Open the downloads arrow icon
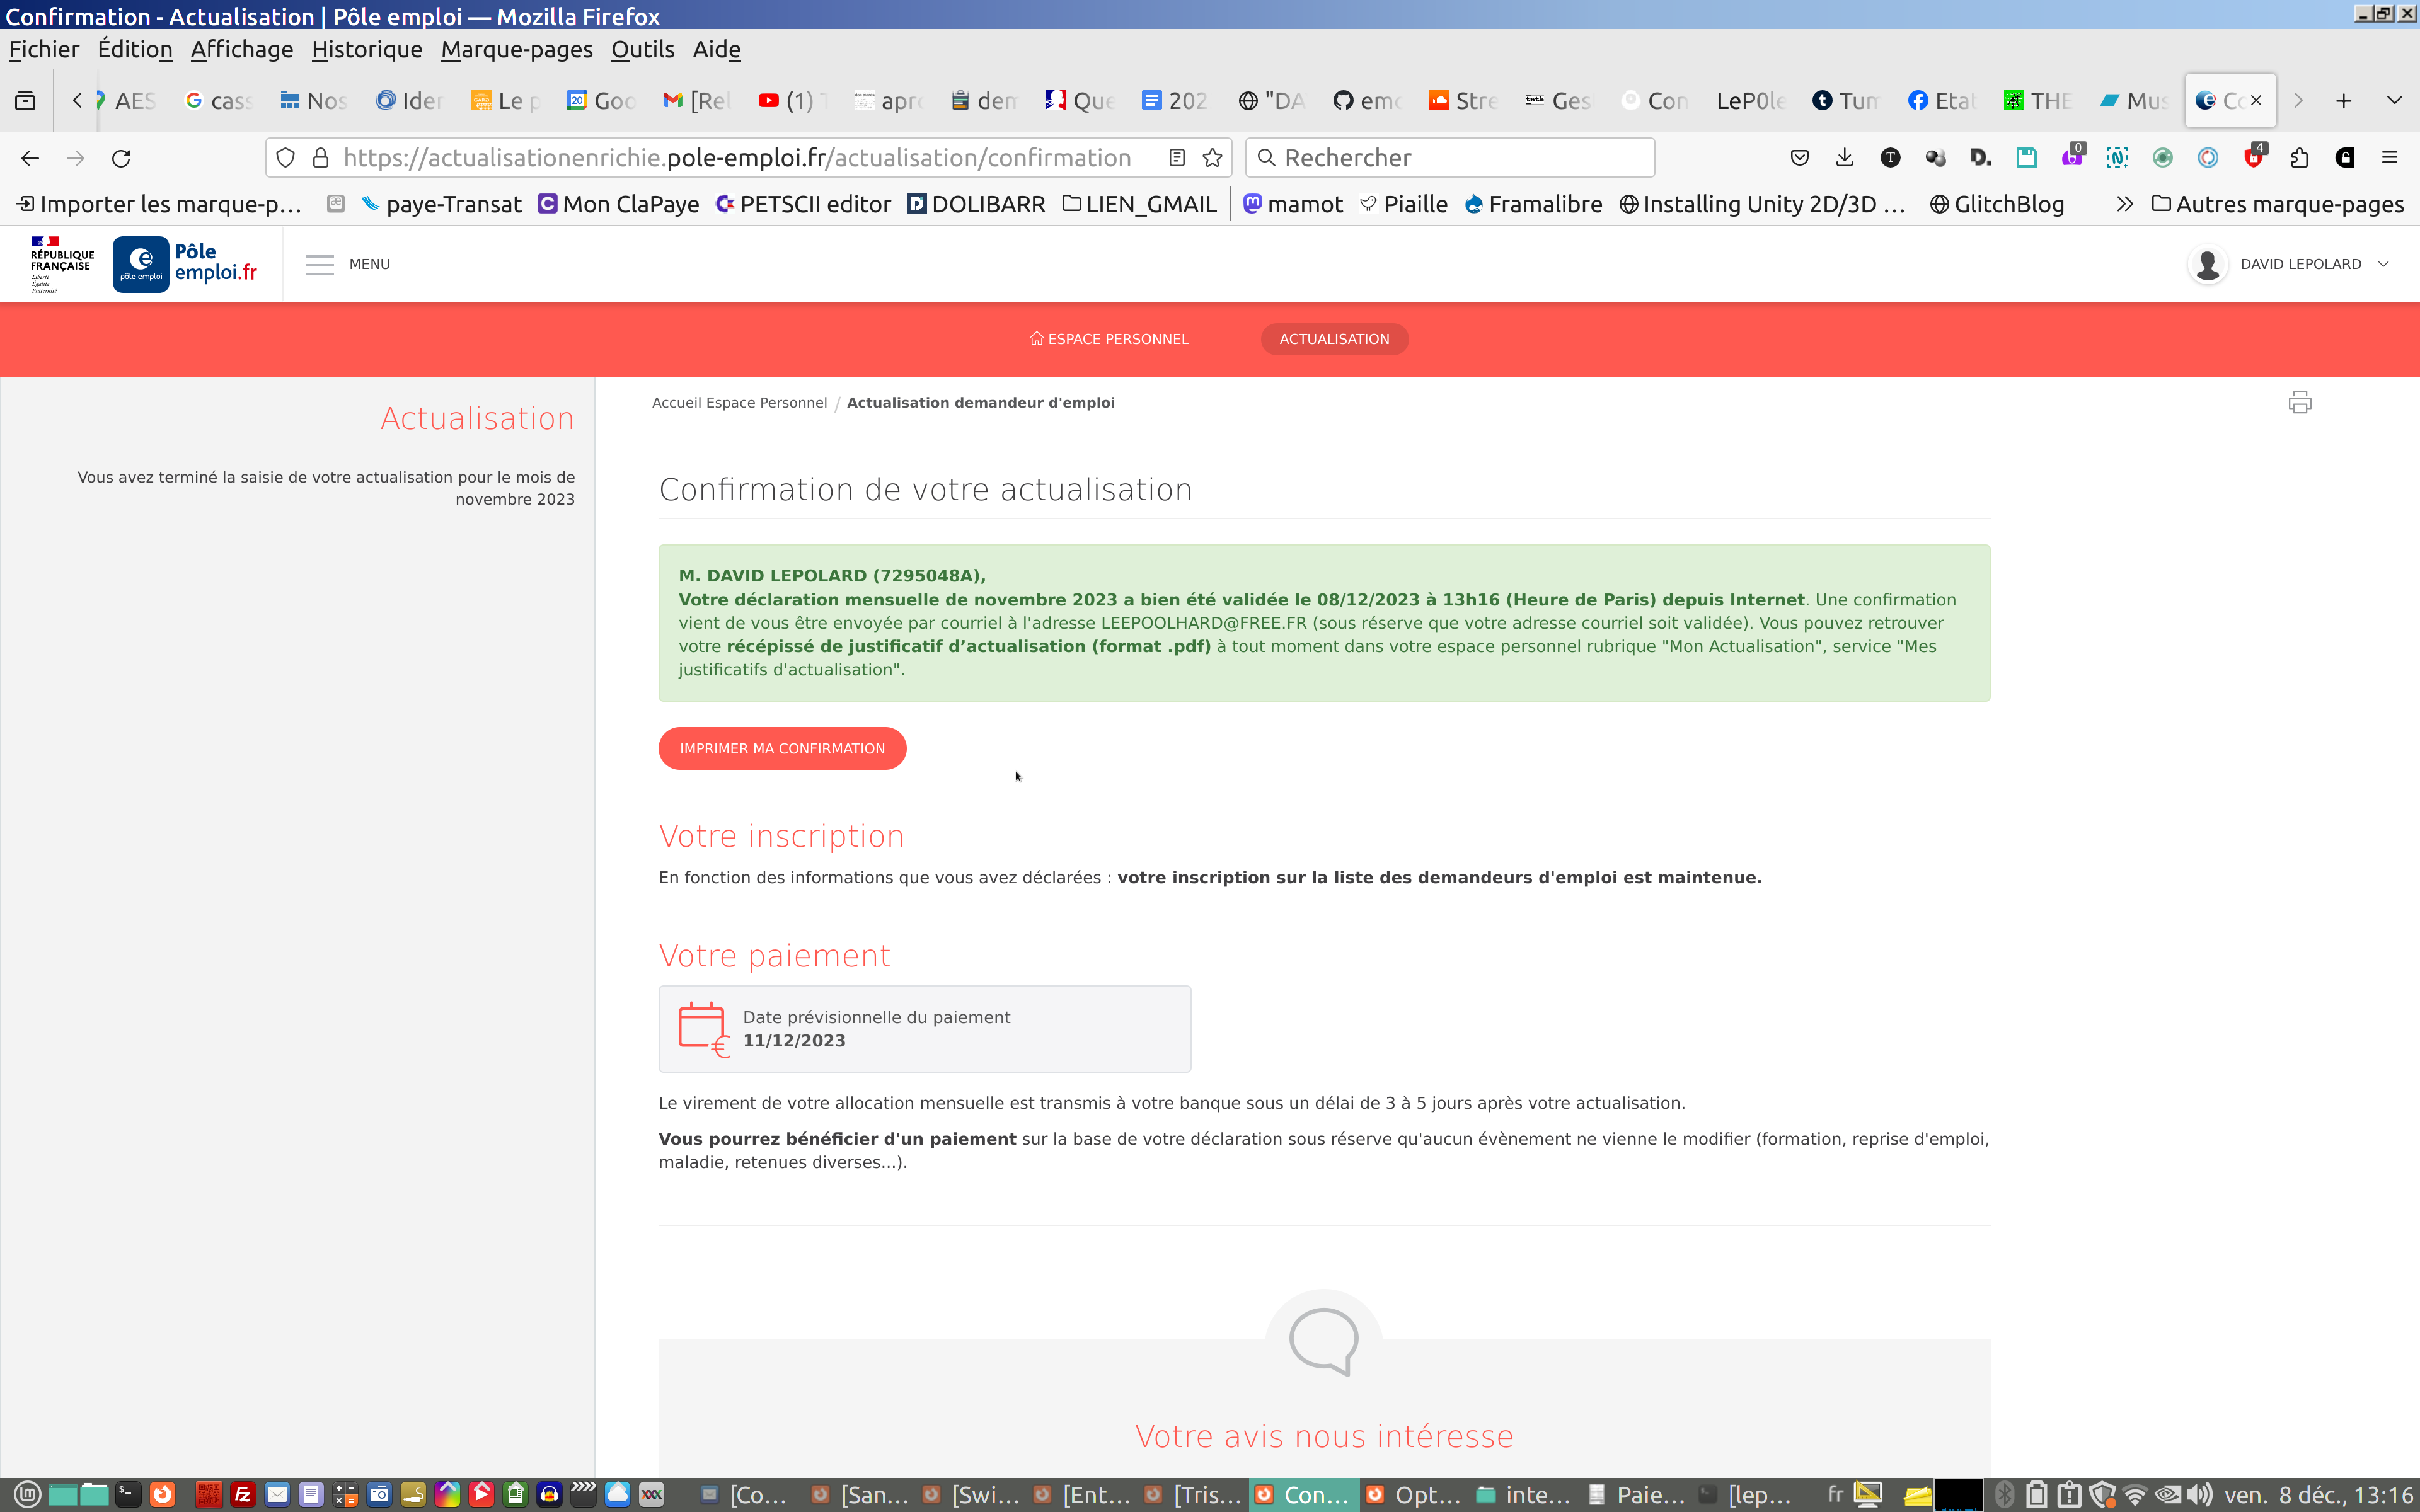The width and height of the screenshot is (2420, 1512). point(1844,158)
